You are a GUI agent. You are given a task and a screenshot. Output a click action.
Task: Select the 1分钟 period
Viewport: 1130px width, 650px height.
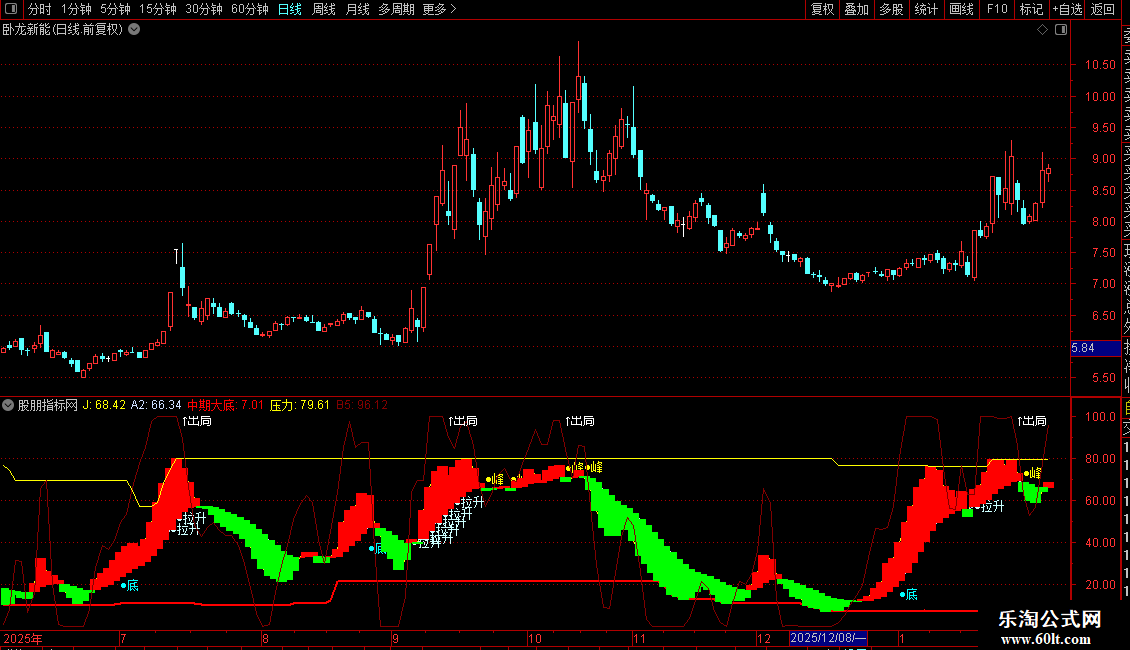pos(76,9)
